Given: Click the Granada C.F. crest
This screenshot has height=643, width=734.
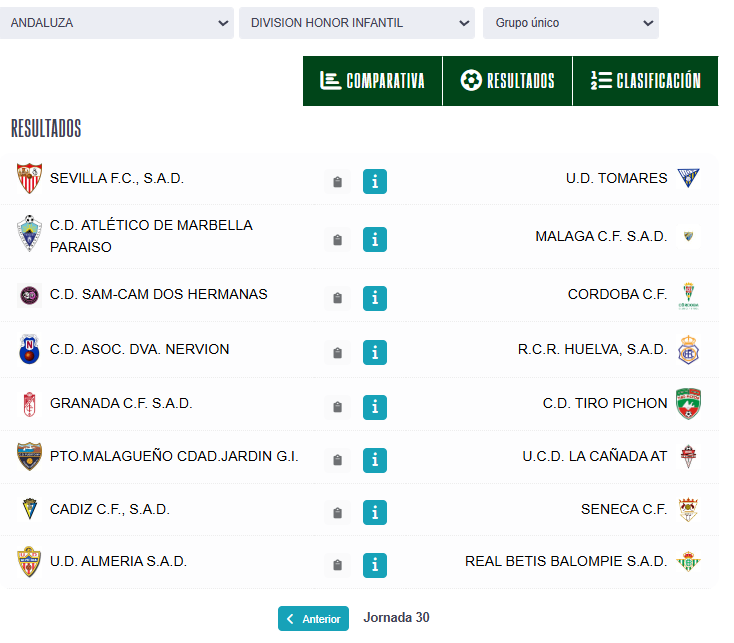Looking at the screenshot, I should (x=29, y=404).
